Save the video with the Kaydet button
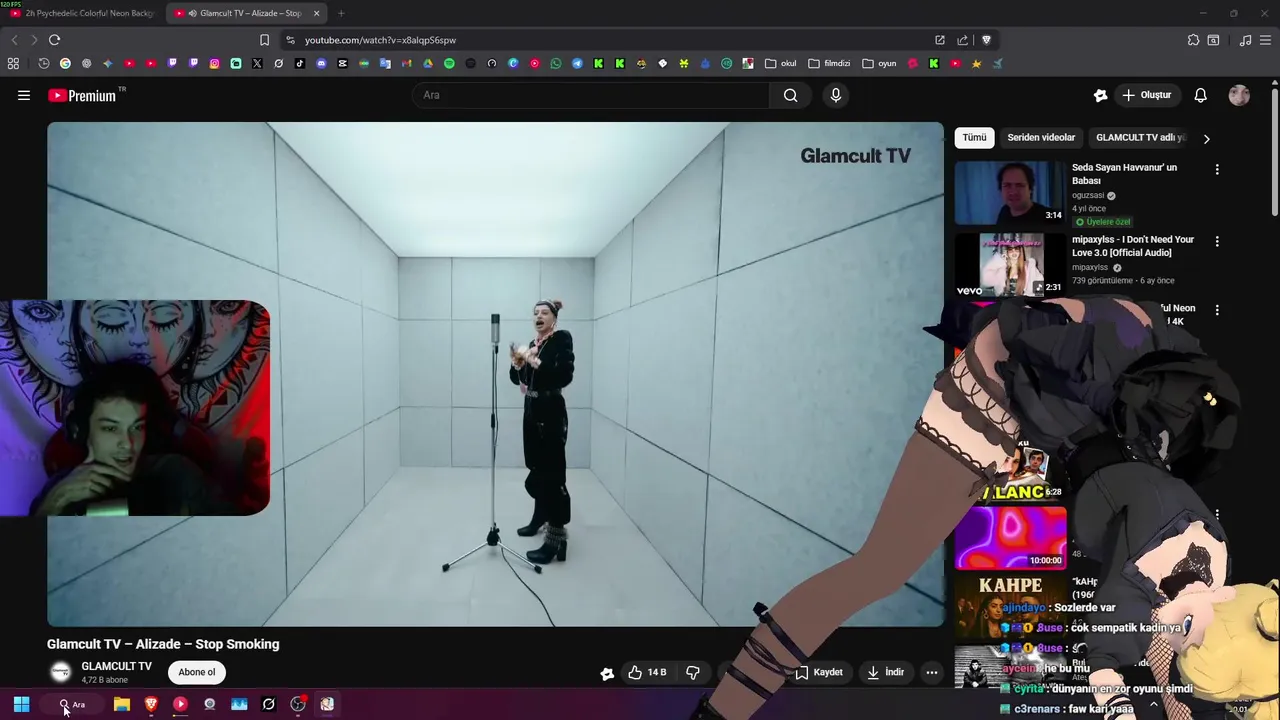The image size is (1280, 720). (x=818, y=672)
